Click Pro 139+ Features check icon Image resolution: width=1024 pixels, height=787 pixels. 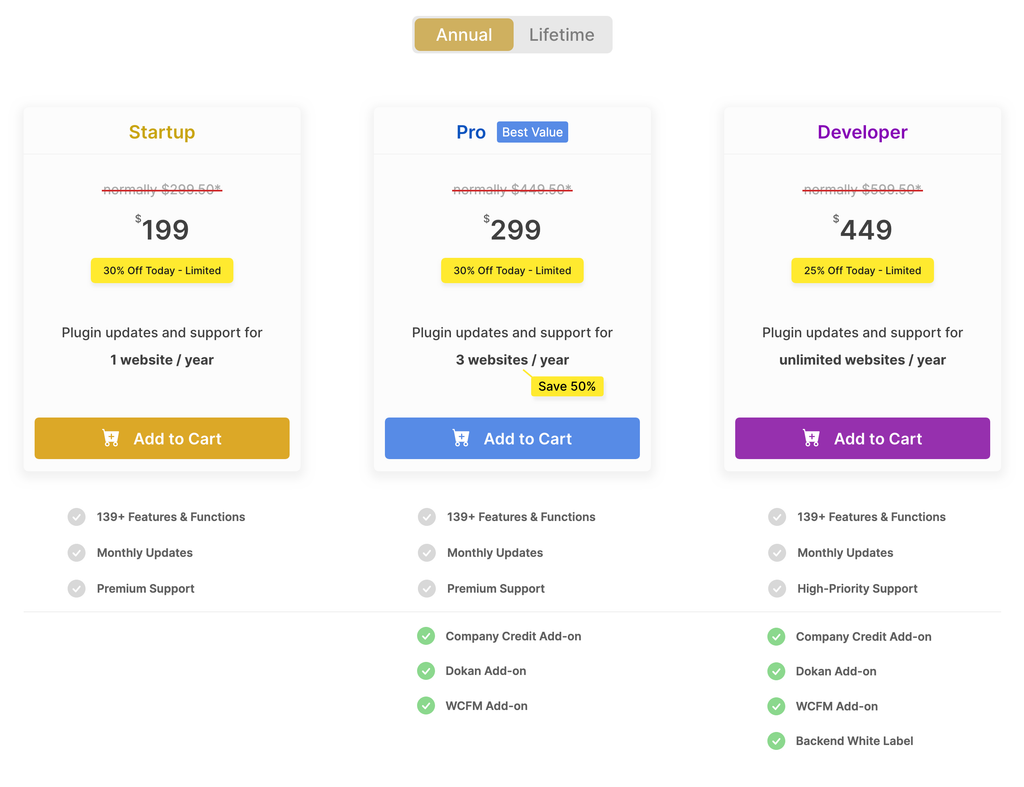tap(426, 517)
